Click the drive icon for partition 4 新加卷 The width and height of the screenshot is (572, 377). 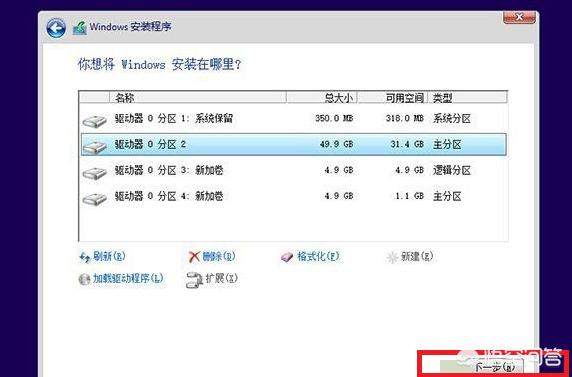94,199
